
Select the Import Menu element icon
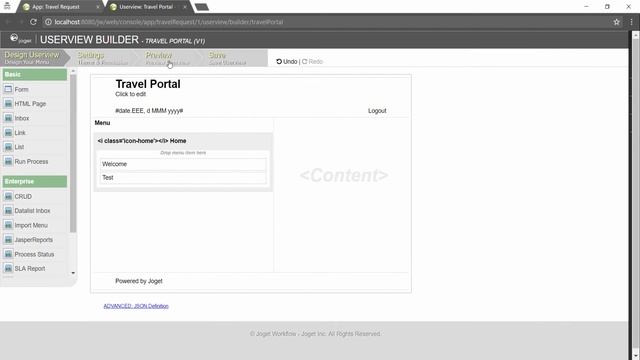(8, 225)
